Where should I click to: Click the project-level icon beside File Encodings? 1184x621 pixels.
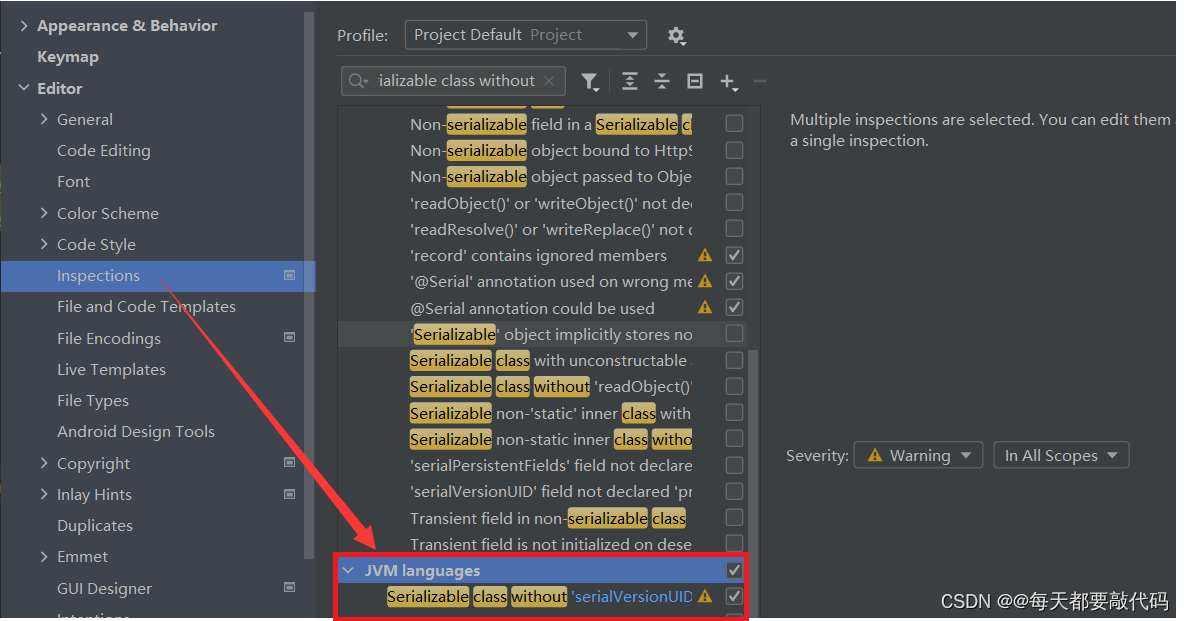289,337
